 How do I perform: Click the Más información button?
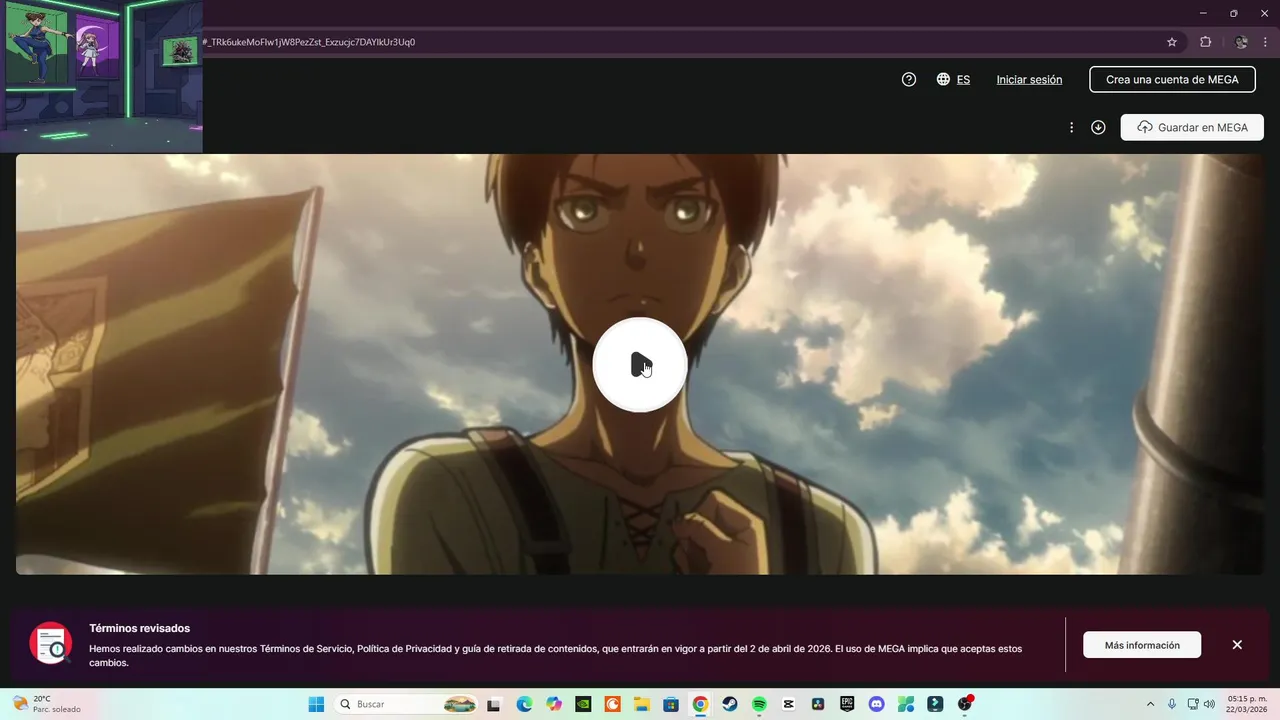(1142, 645)
